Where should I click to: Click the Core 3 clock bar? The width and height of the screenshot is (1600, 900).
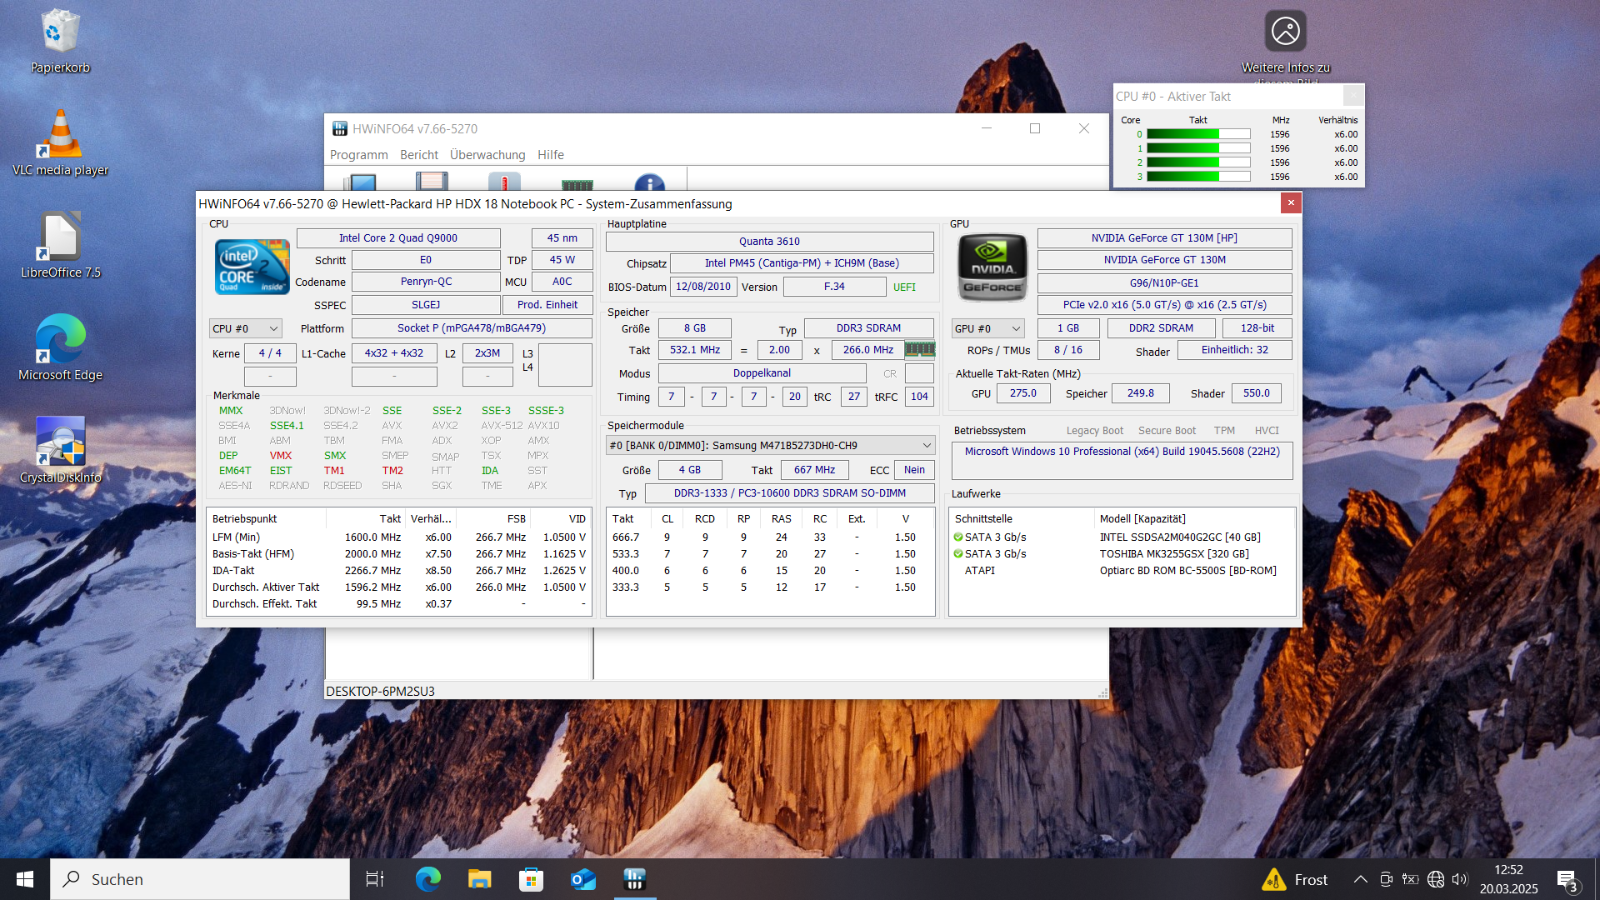[x=1198, y=176]
